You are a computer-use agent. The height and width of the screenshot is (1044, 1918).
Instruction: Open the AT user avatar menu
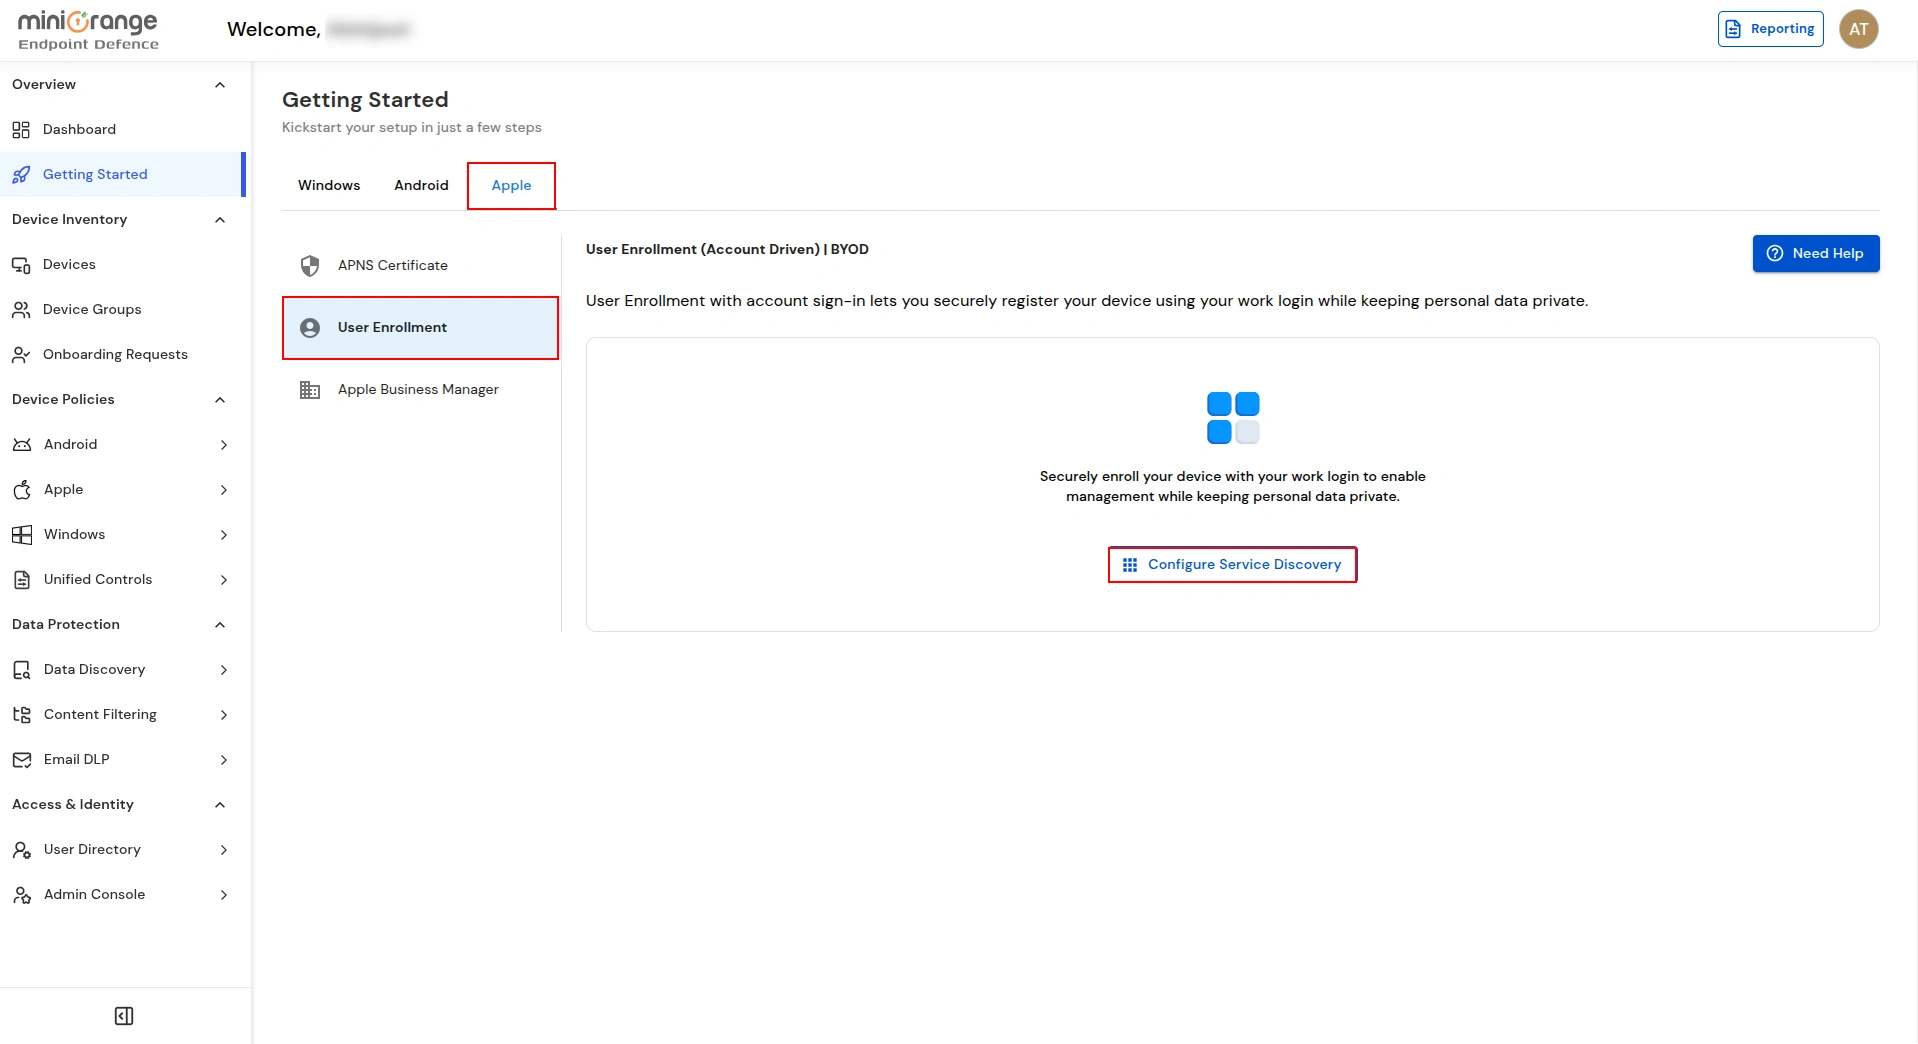(1858, 29)
